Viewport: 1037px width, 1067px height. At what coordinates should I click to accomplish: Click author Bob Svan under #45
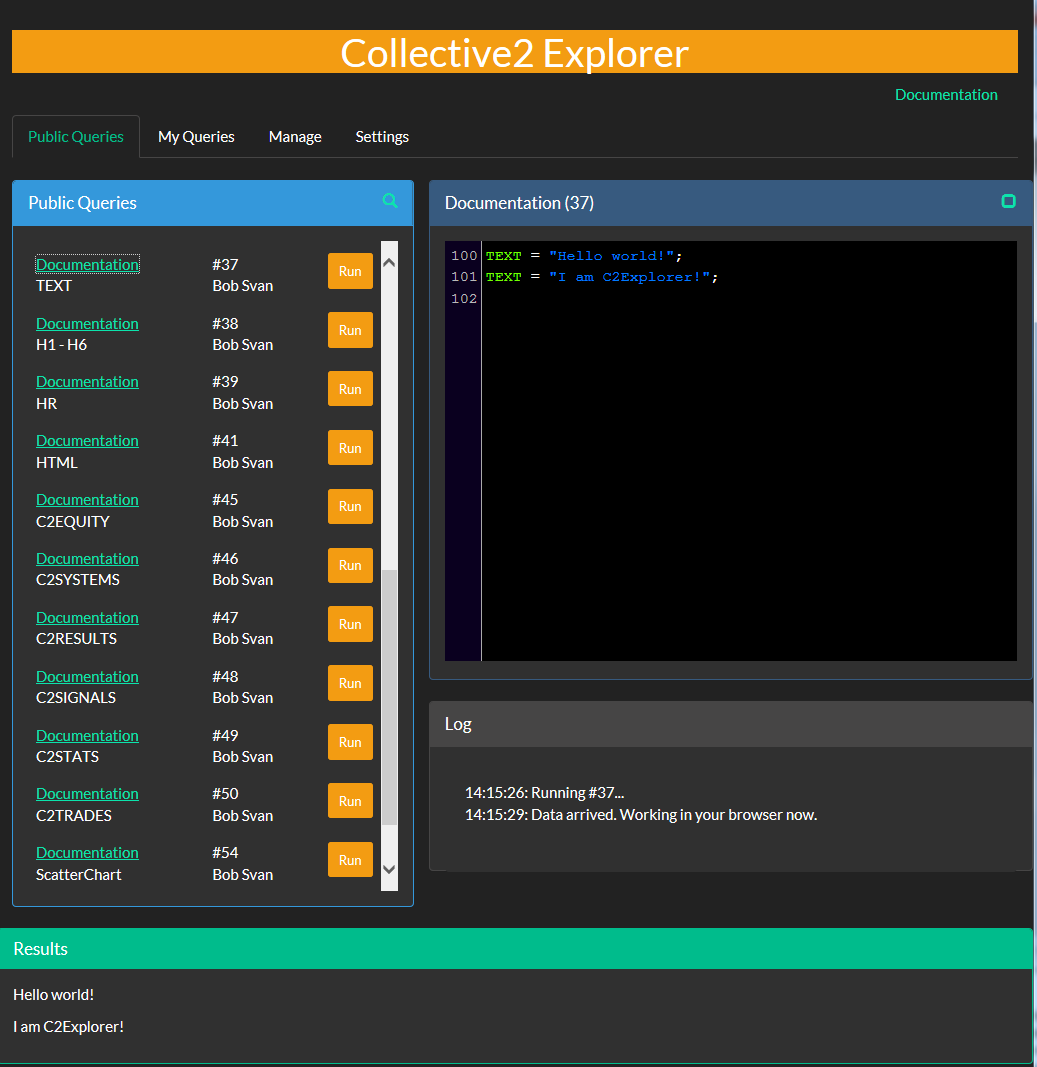point(243,522)
